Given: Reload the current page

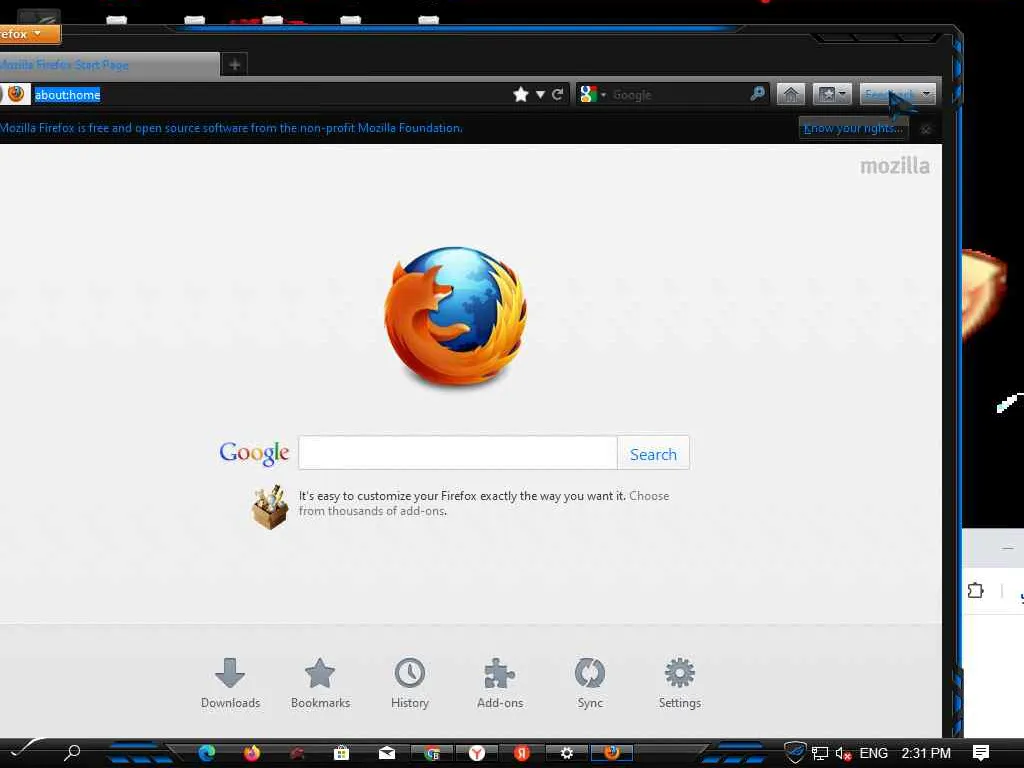Looking at the screenshot, I should point(557,95).
